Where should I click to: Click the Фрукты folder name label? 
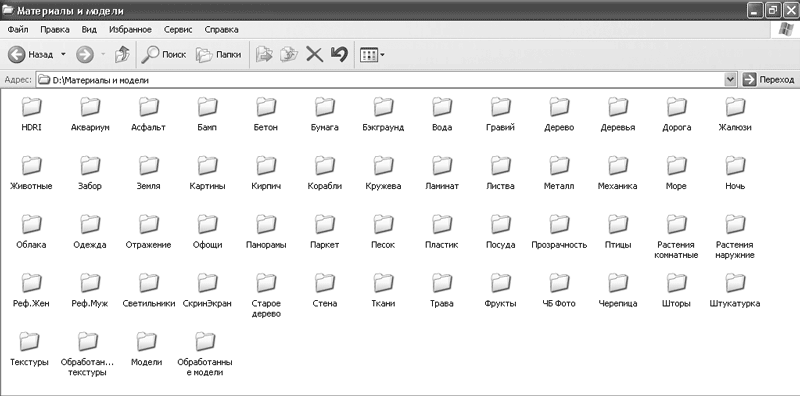[x=501, y=304]
